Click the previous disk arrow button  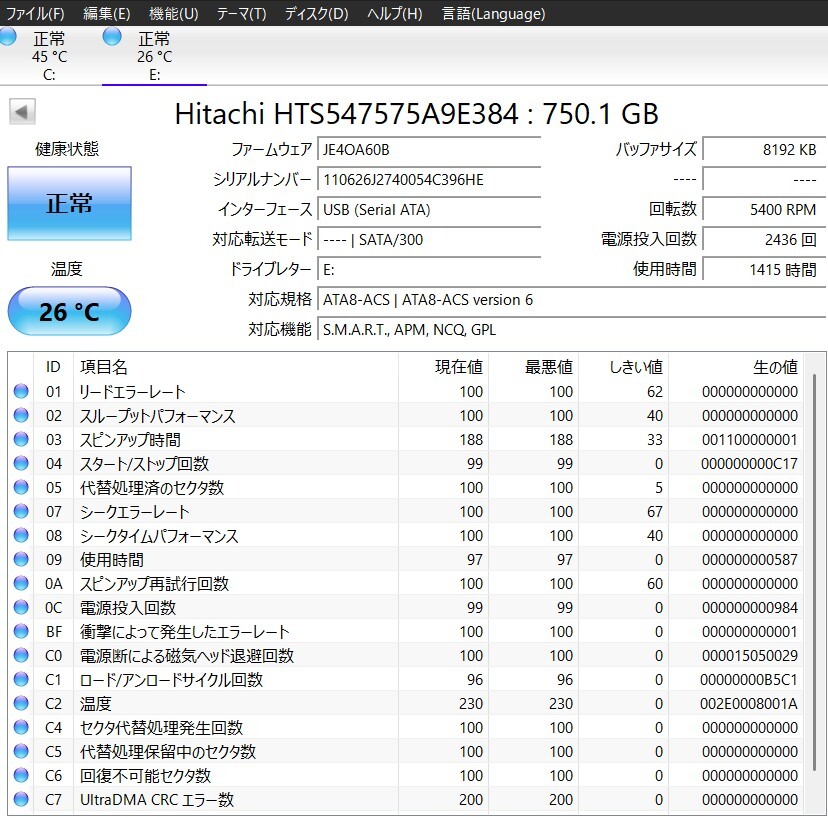pos(22,112)
